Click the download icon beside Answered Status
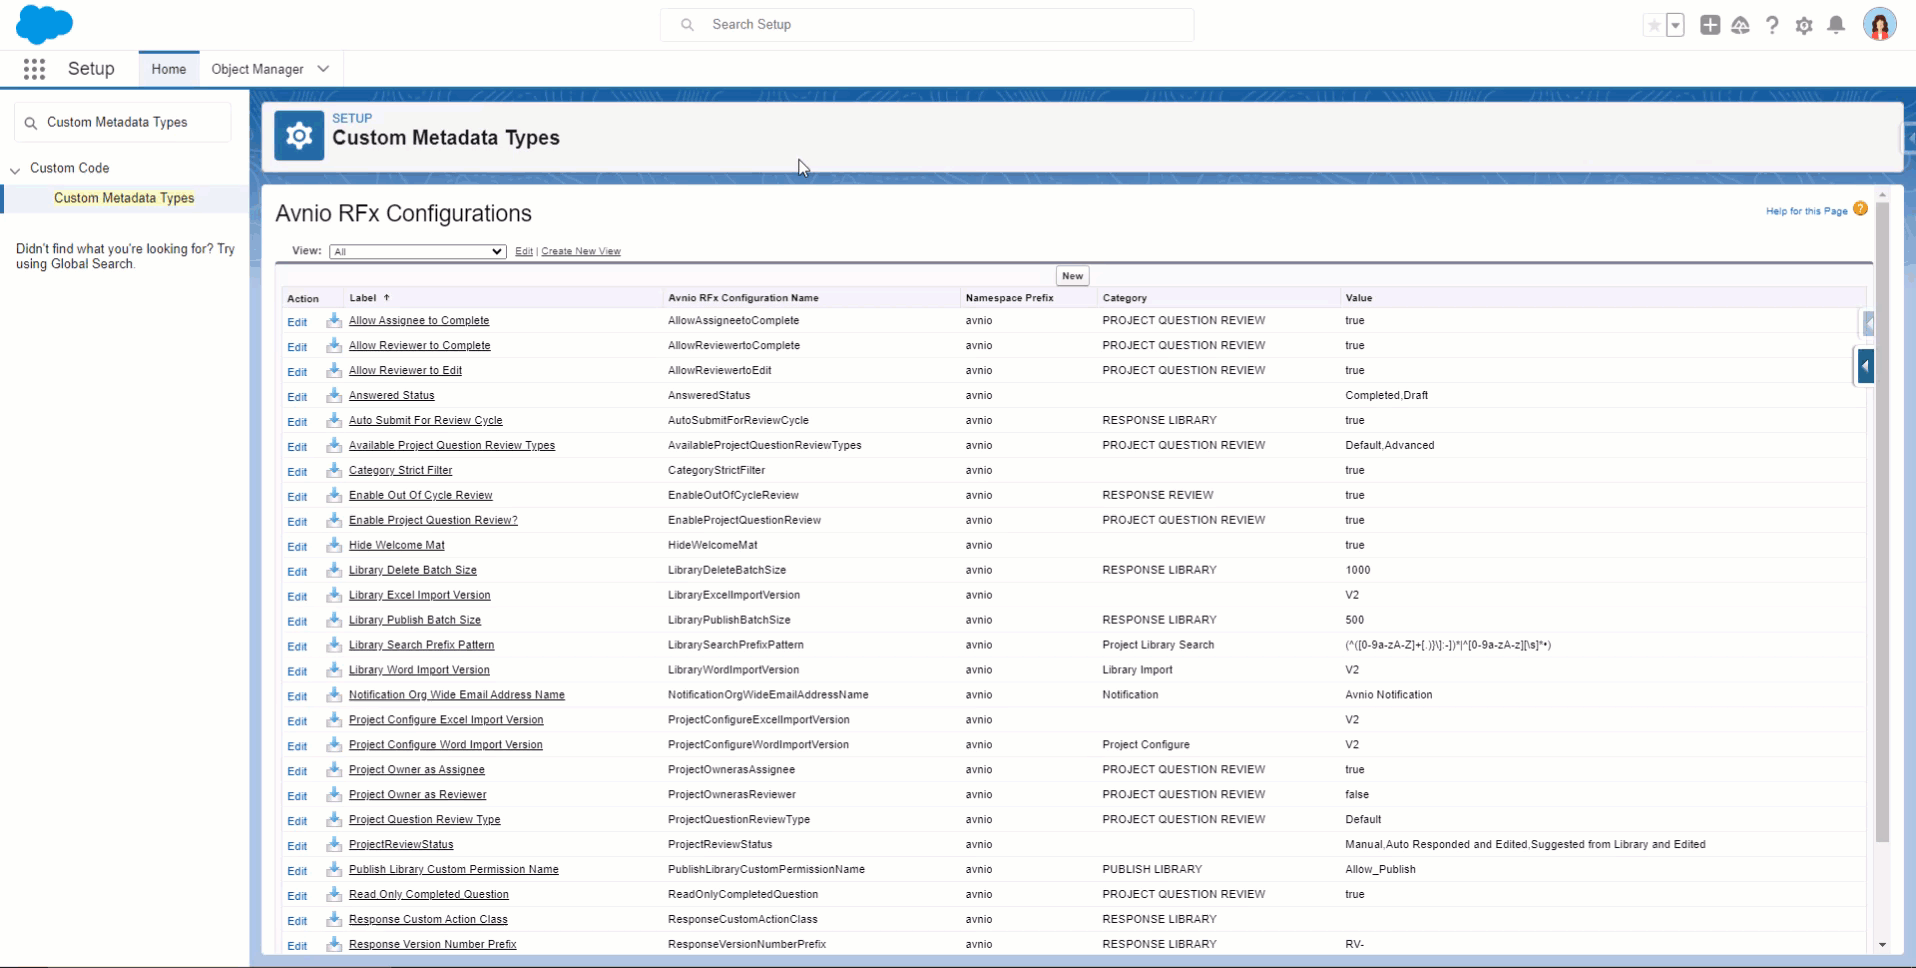The width and height of the screenshot is (1916, 968). pyautogui.click(x=334, y=395)
